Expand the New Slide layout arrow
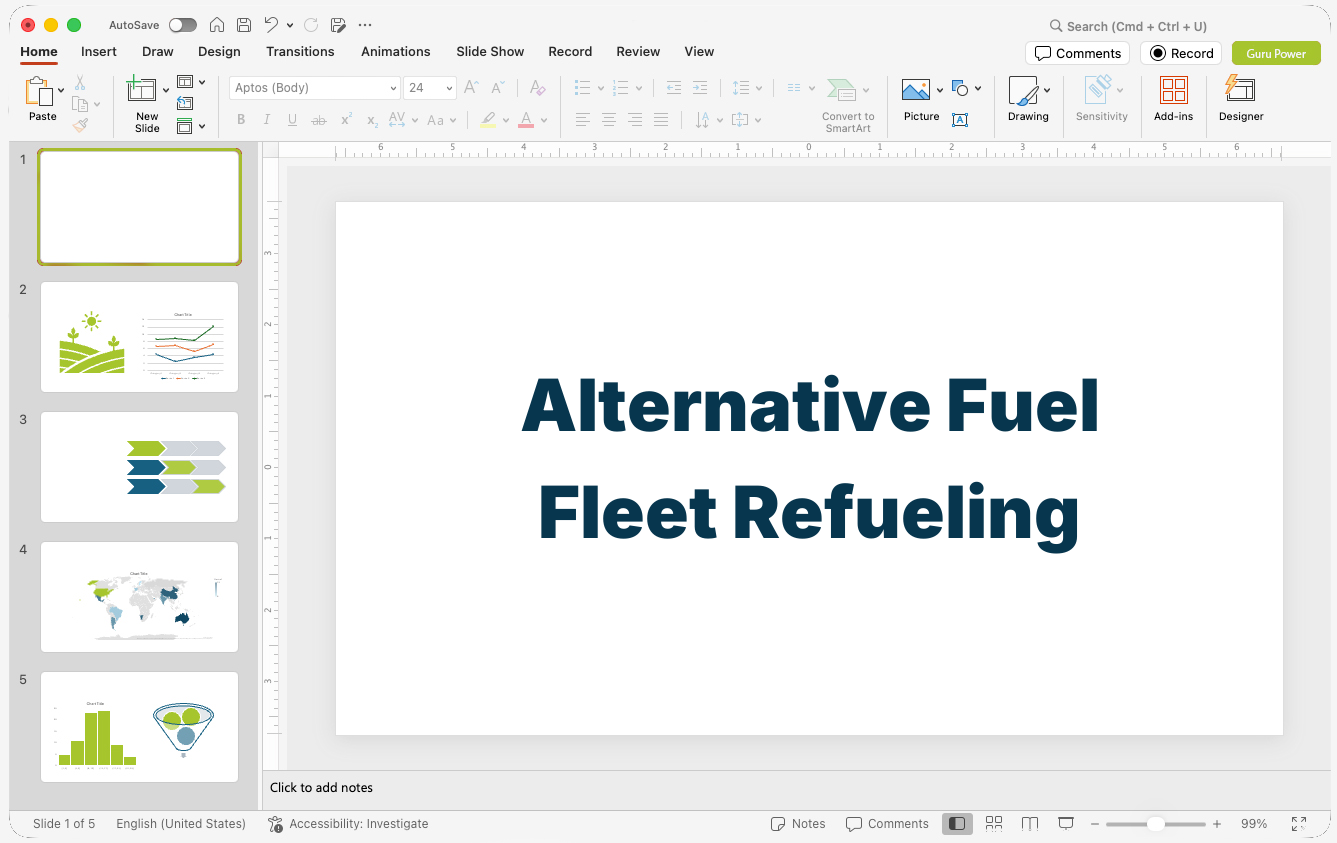The height and width of the screenshot is (843, 1337). (166, 90)
